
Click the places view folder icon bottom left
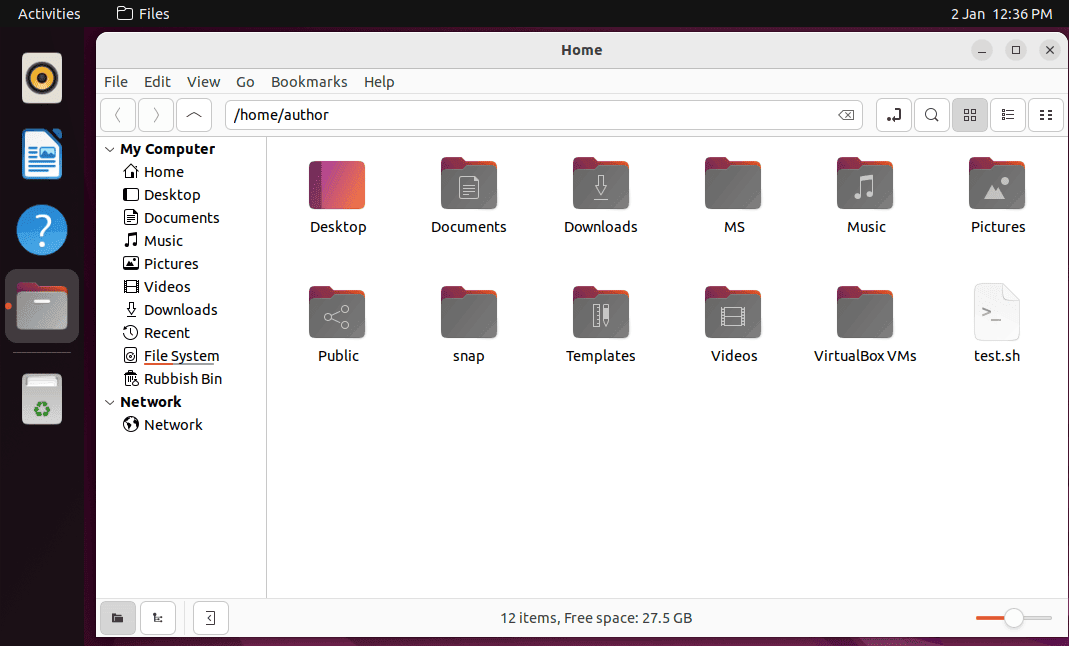[x=117, y=617]
